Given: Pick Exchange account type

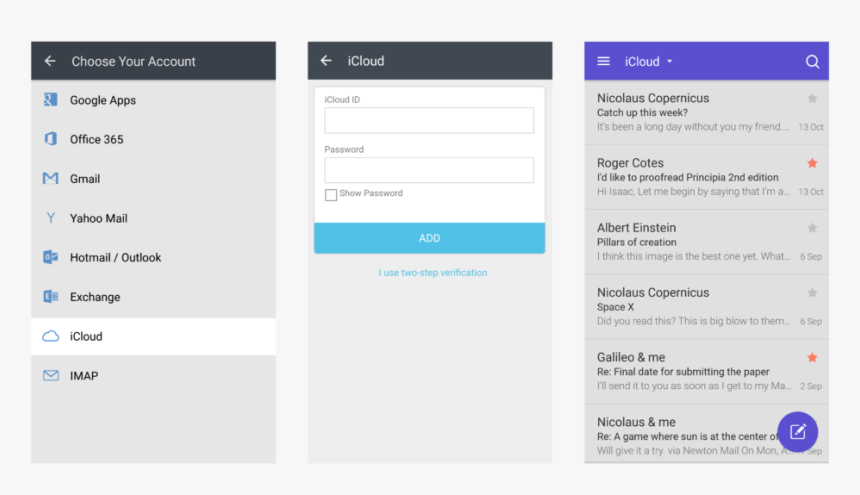Looking at the screenshot, I should [154, 297].
